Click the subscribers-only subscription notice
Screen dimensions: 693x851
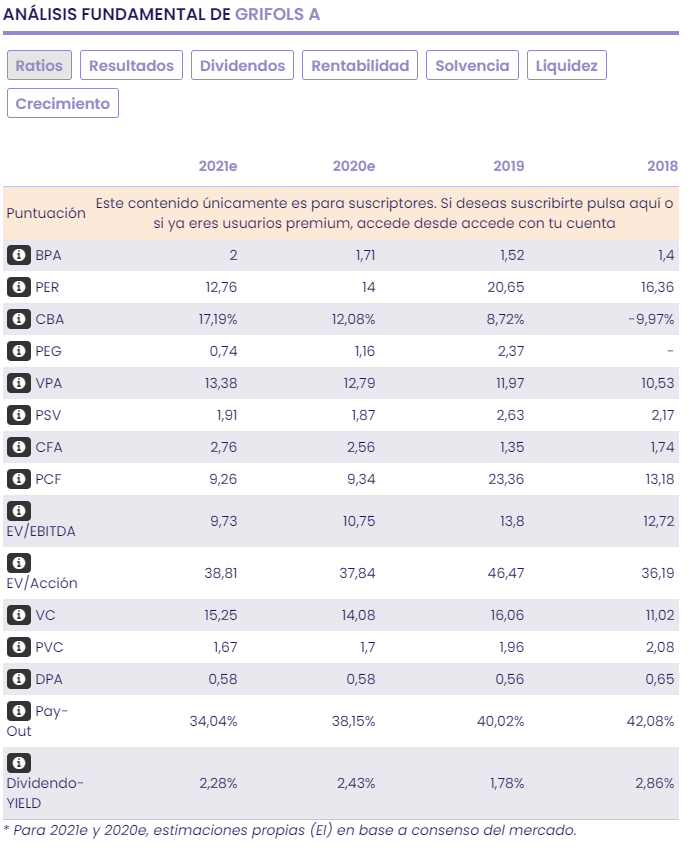click(384, 213)
